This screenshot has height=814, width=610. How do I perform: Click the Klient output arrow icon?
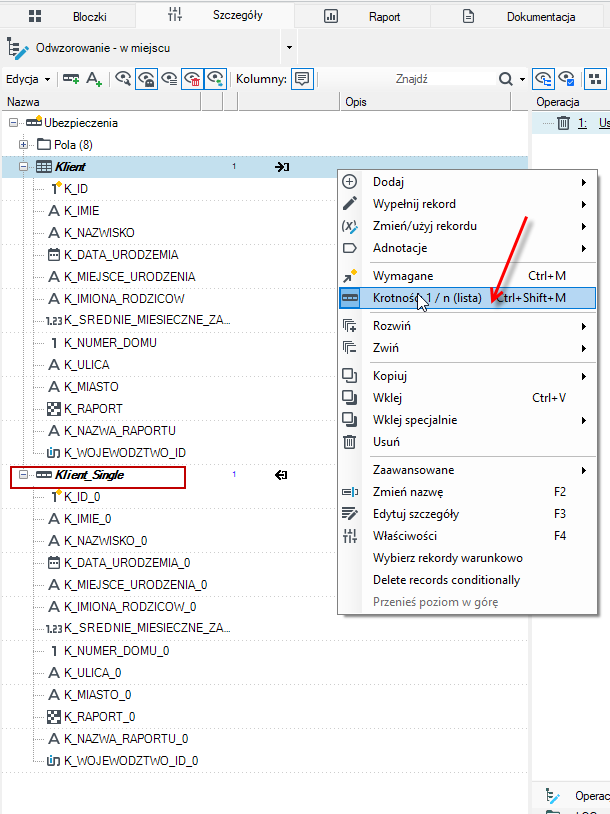[282, 167]
